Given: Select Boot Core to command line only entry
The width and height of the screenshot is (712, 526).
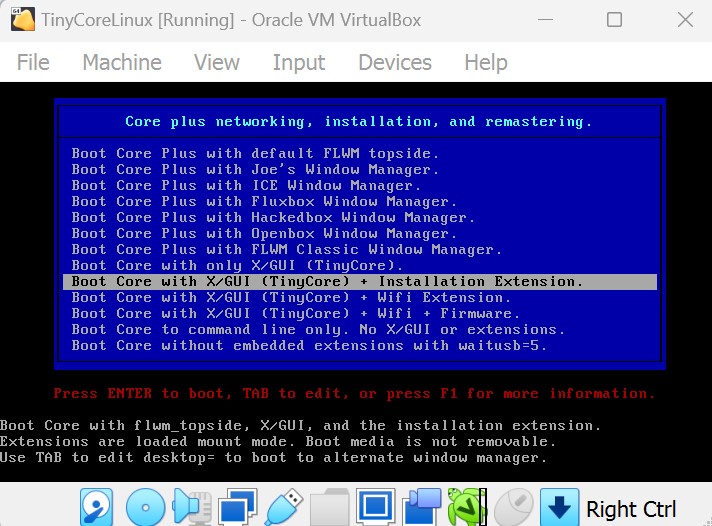Looking at the screenshot, I should [360, 329].
